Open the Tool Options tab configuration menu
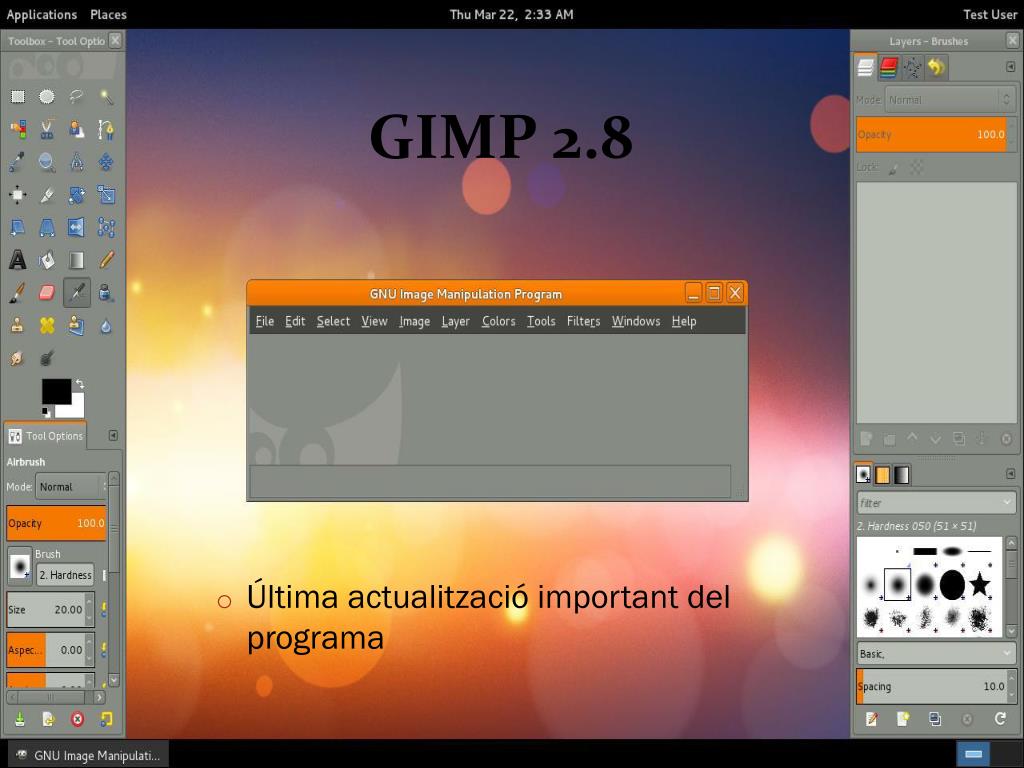This screenshot has width=1024, height=768. [x=113, y=436]
